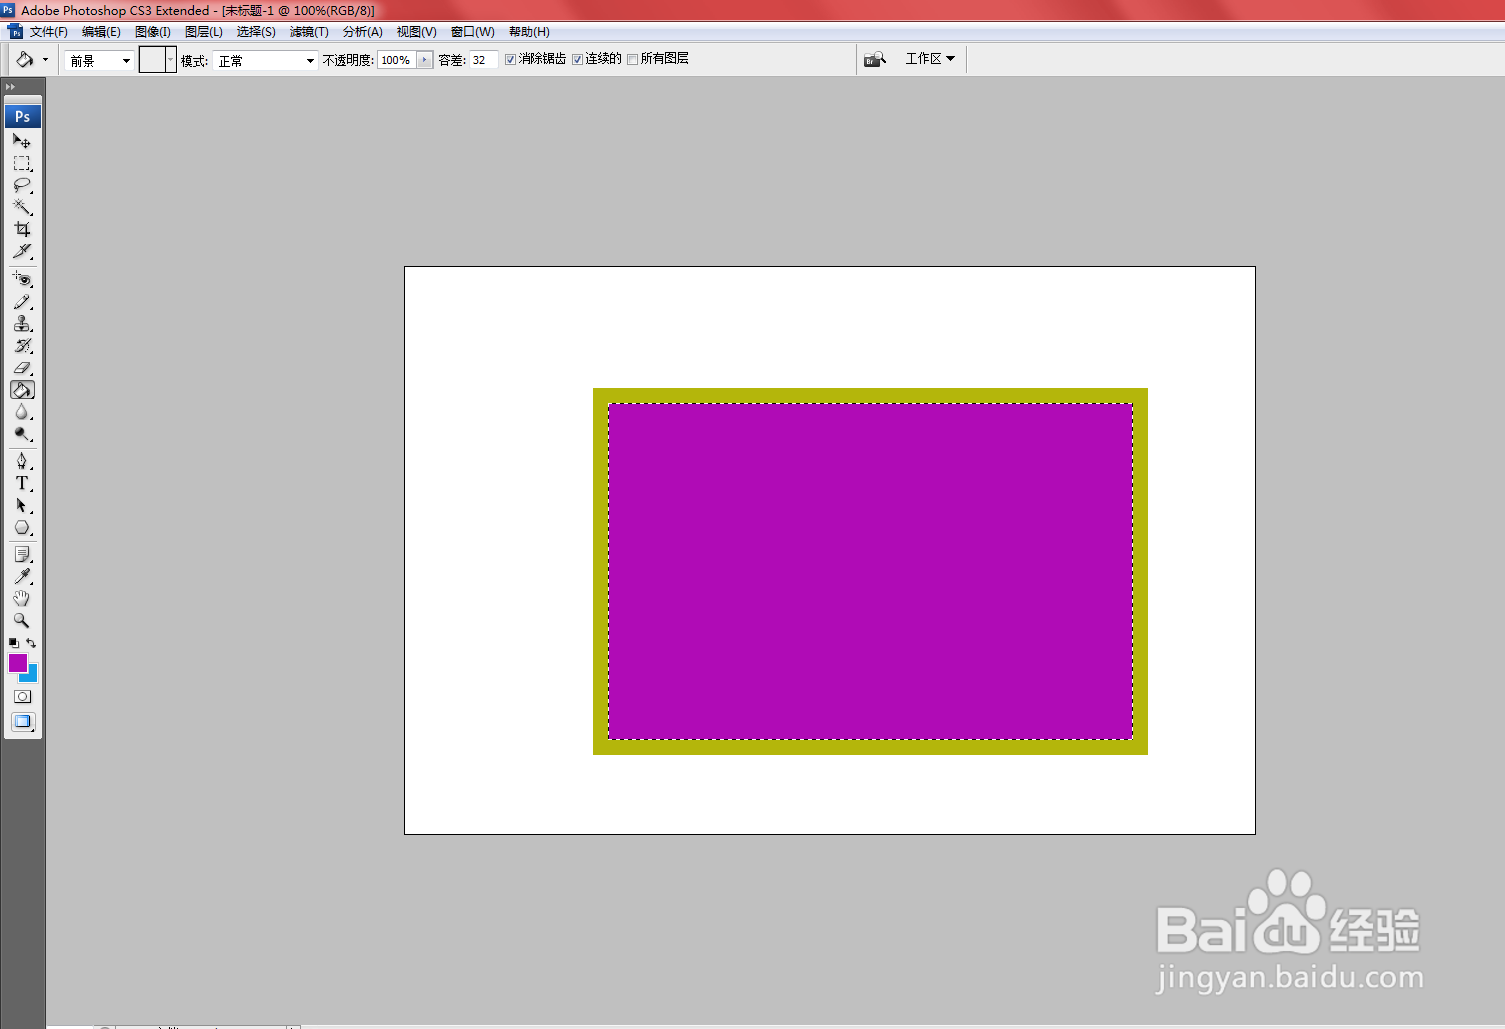Open the Filter menu (滤镜)
The image size is (1505, 1029).
pyautogui.click(x=309, y=32)
